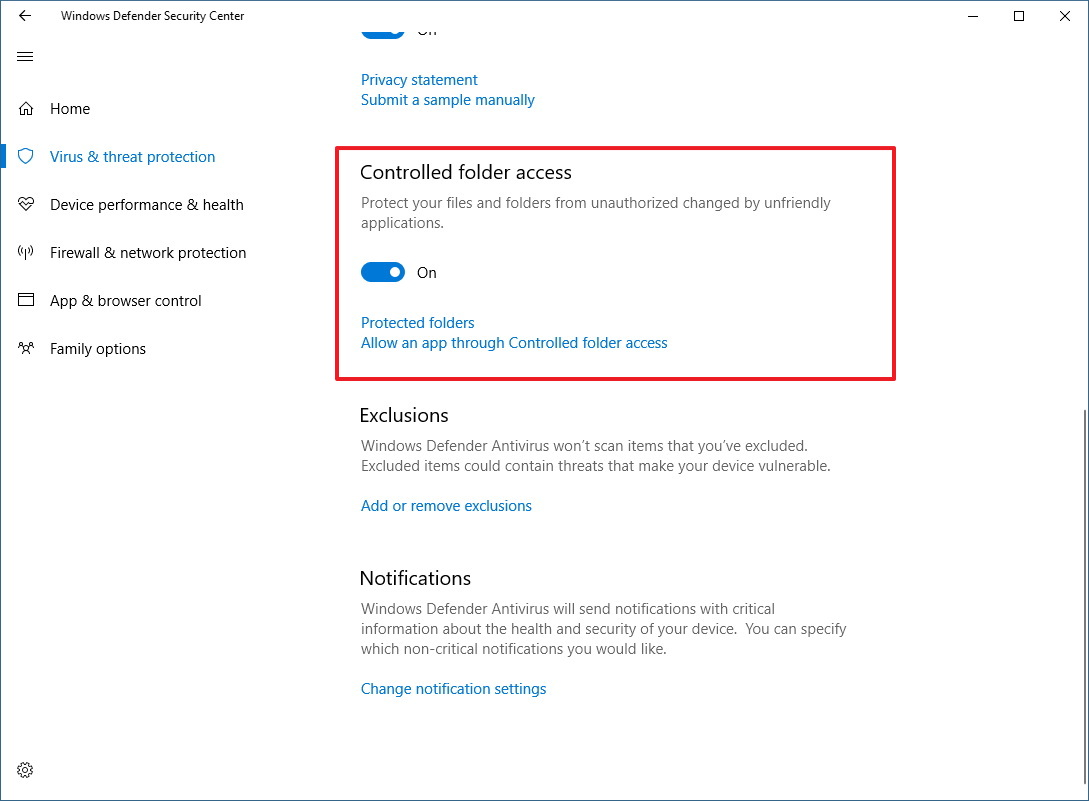Screen dimensions: 1089x801
Task: Click Change notification settings link
Action: (x=454, y=688)
